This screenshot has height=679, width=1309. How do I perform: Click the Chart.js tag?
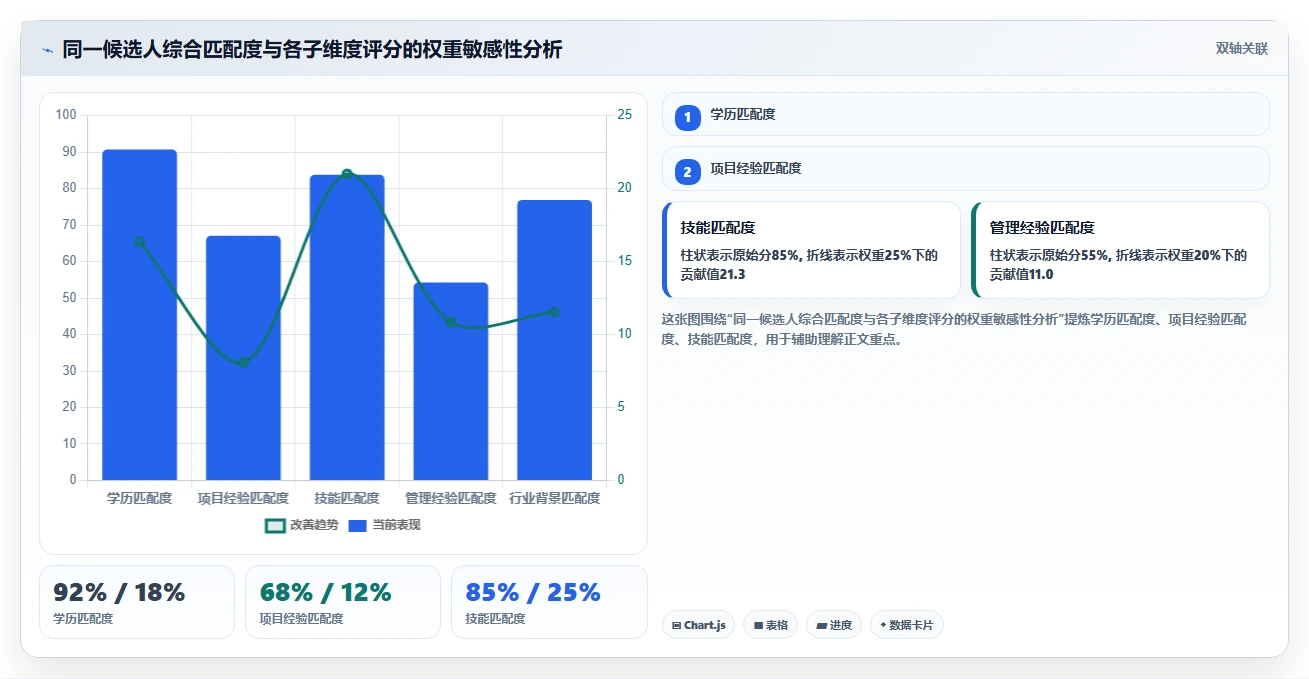click(x=698, y=625)
